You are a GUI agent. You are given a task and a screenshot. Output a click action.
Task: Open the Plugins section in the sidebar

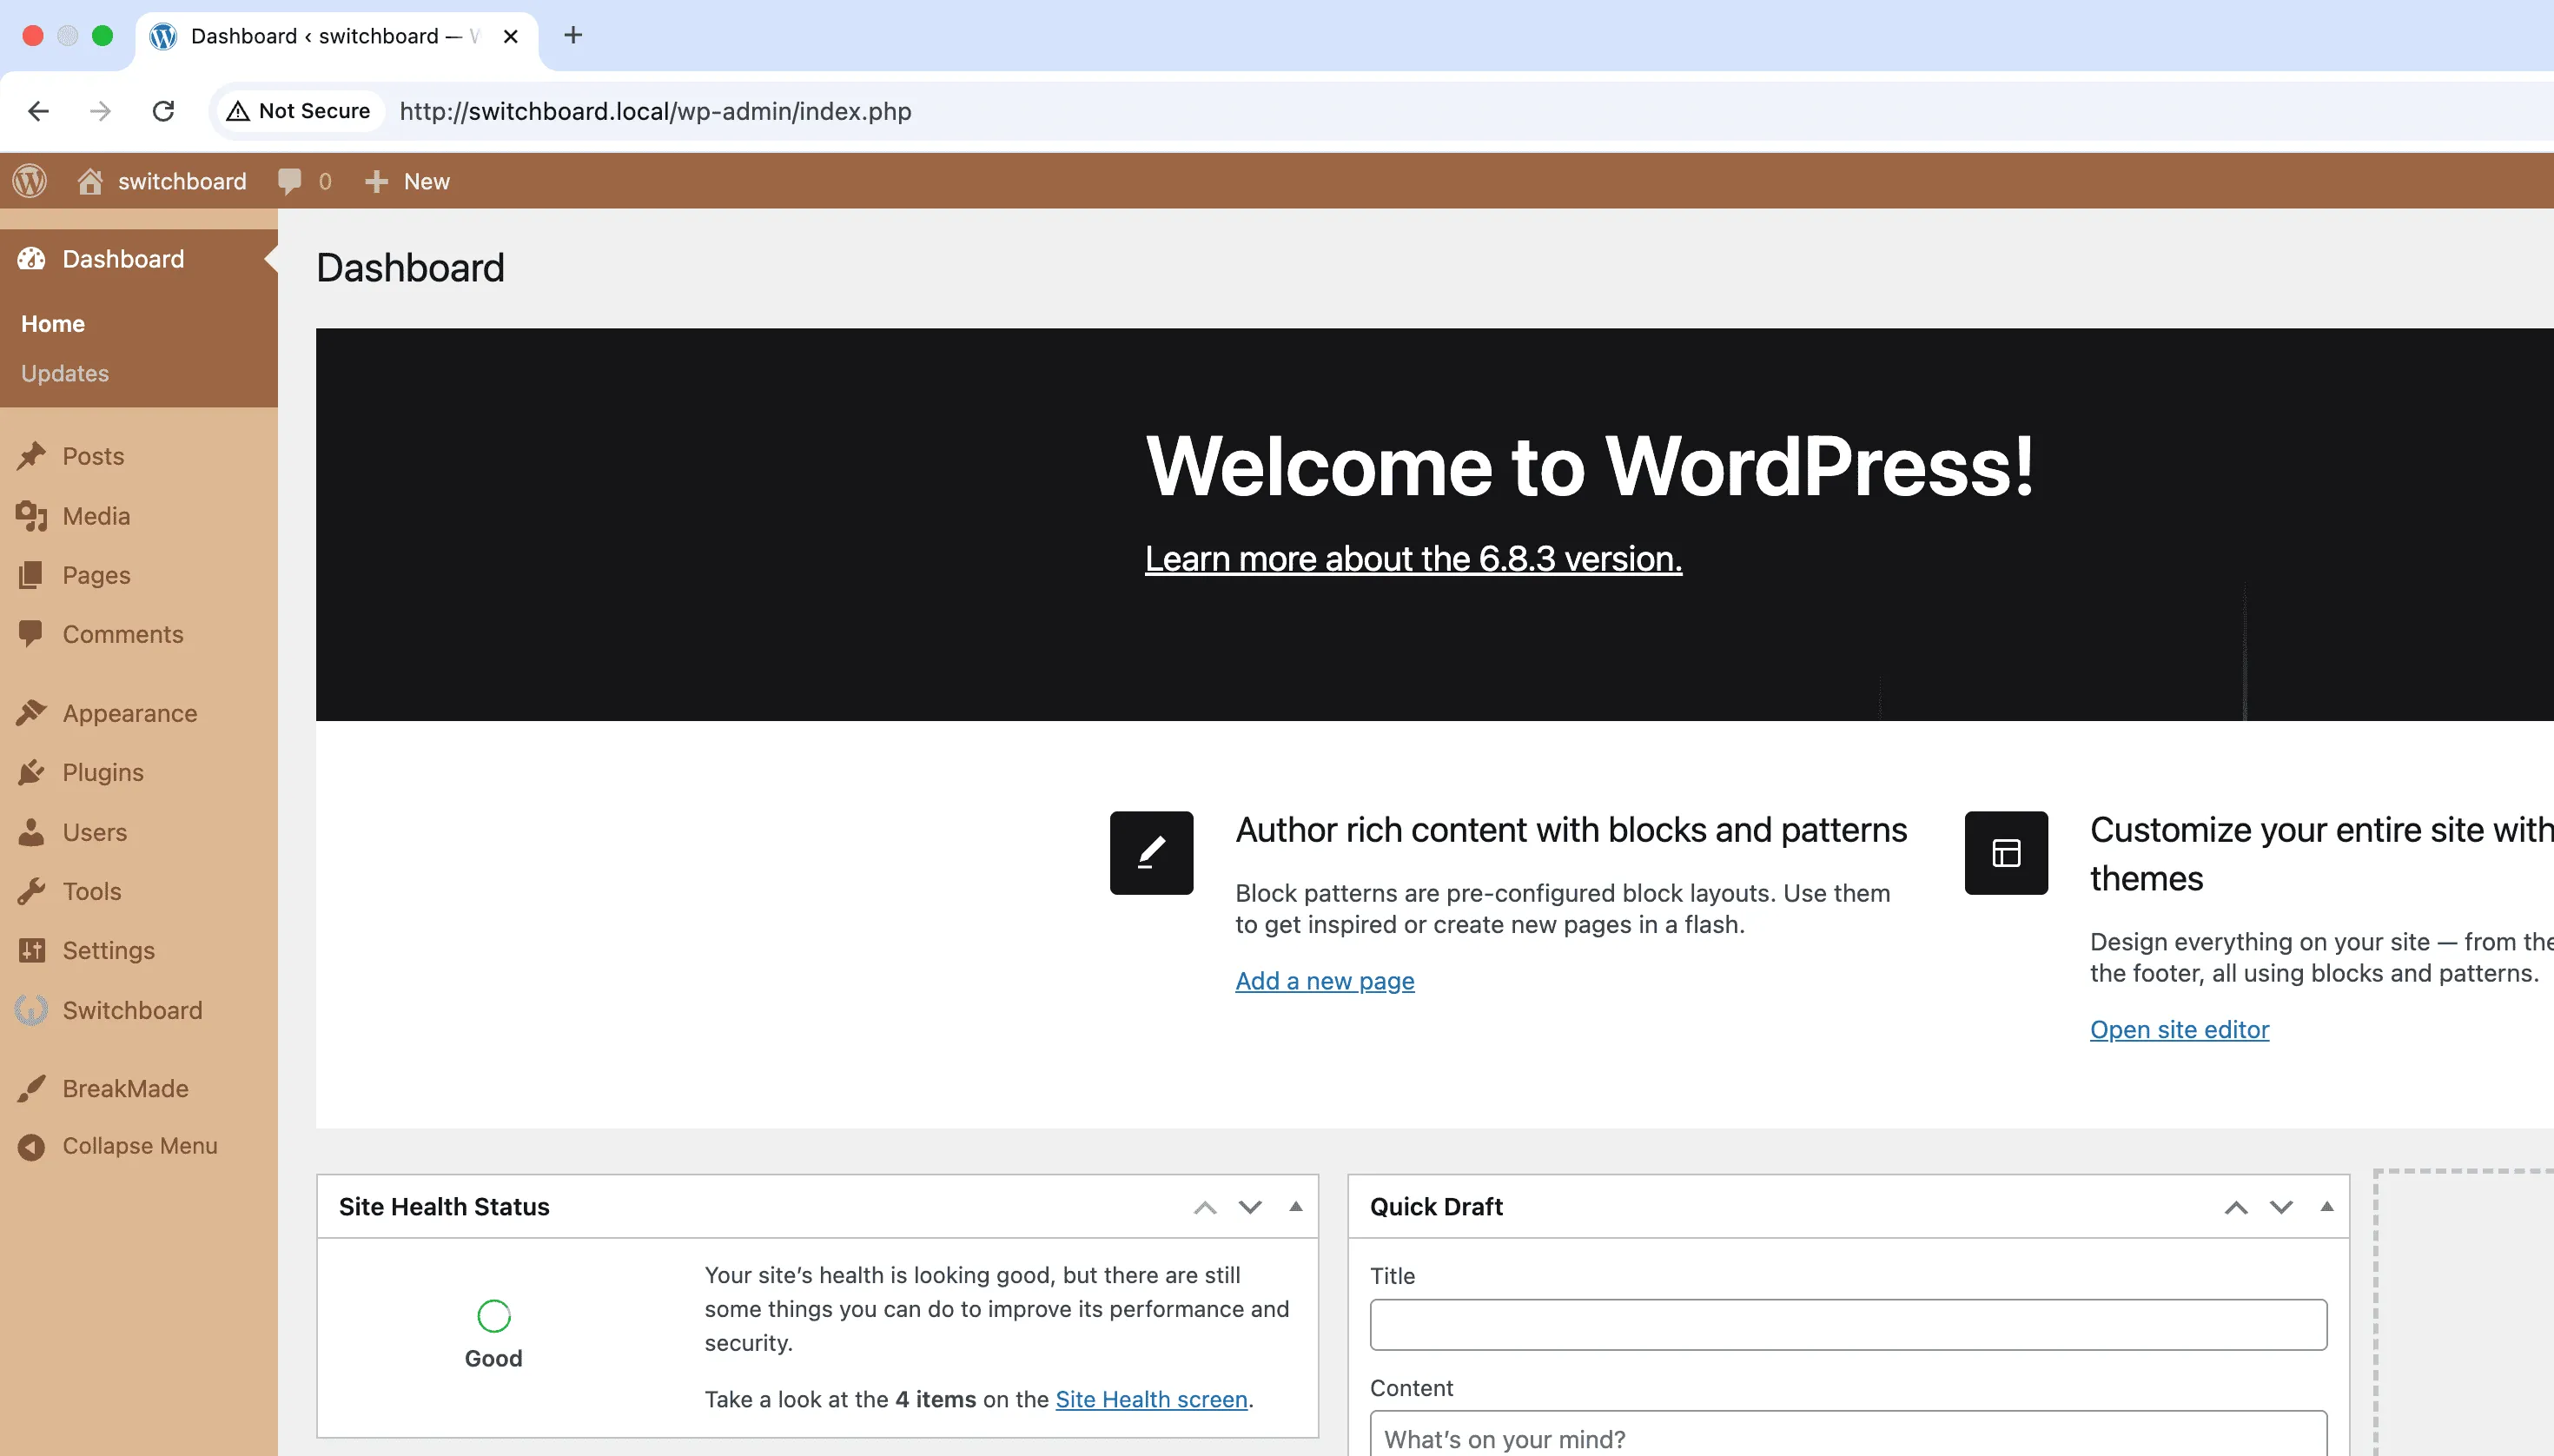tap(103, 772)
